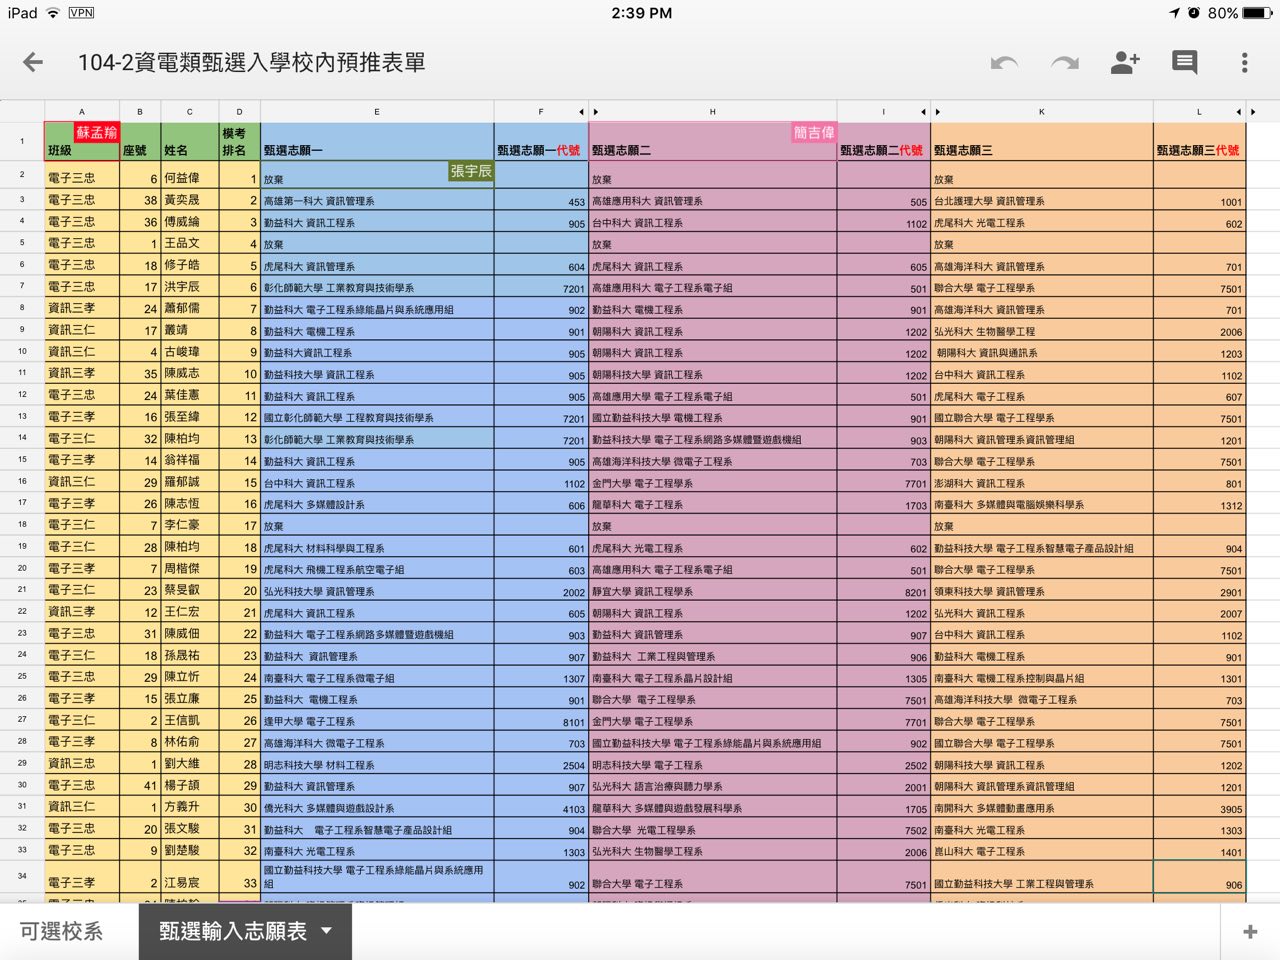1280x960 pixels.
Task: Tap the battery indicator in status bar
Action: pyautogui.click(x=1257, y=13)
